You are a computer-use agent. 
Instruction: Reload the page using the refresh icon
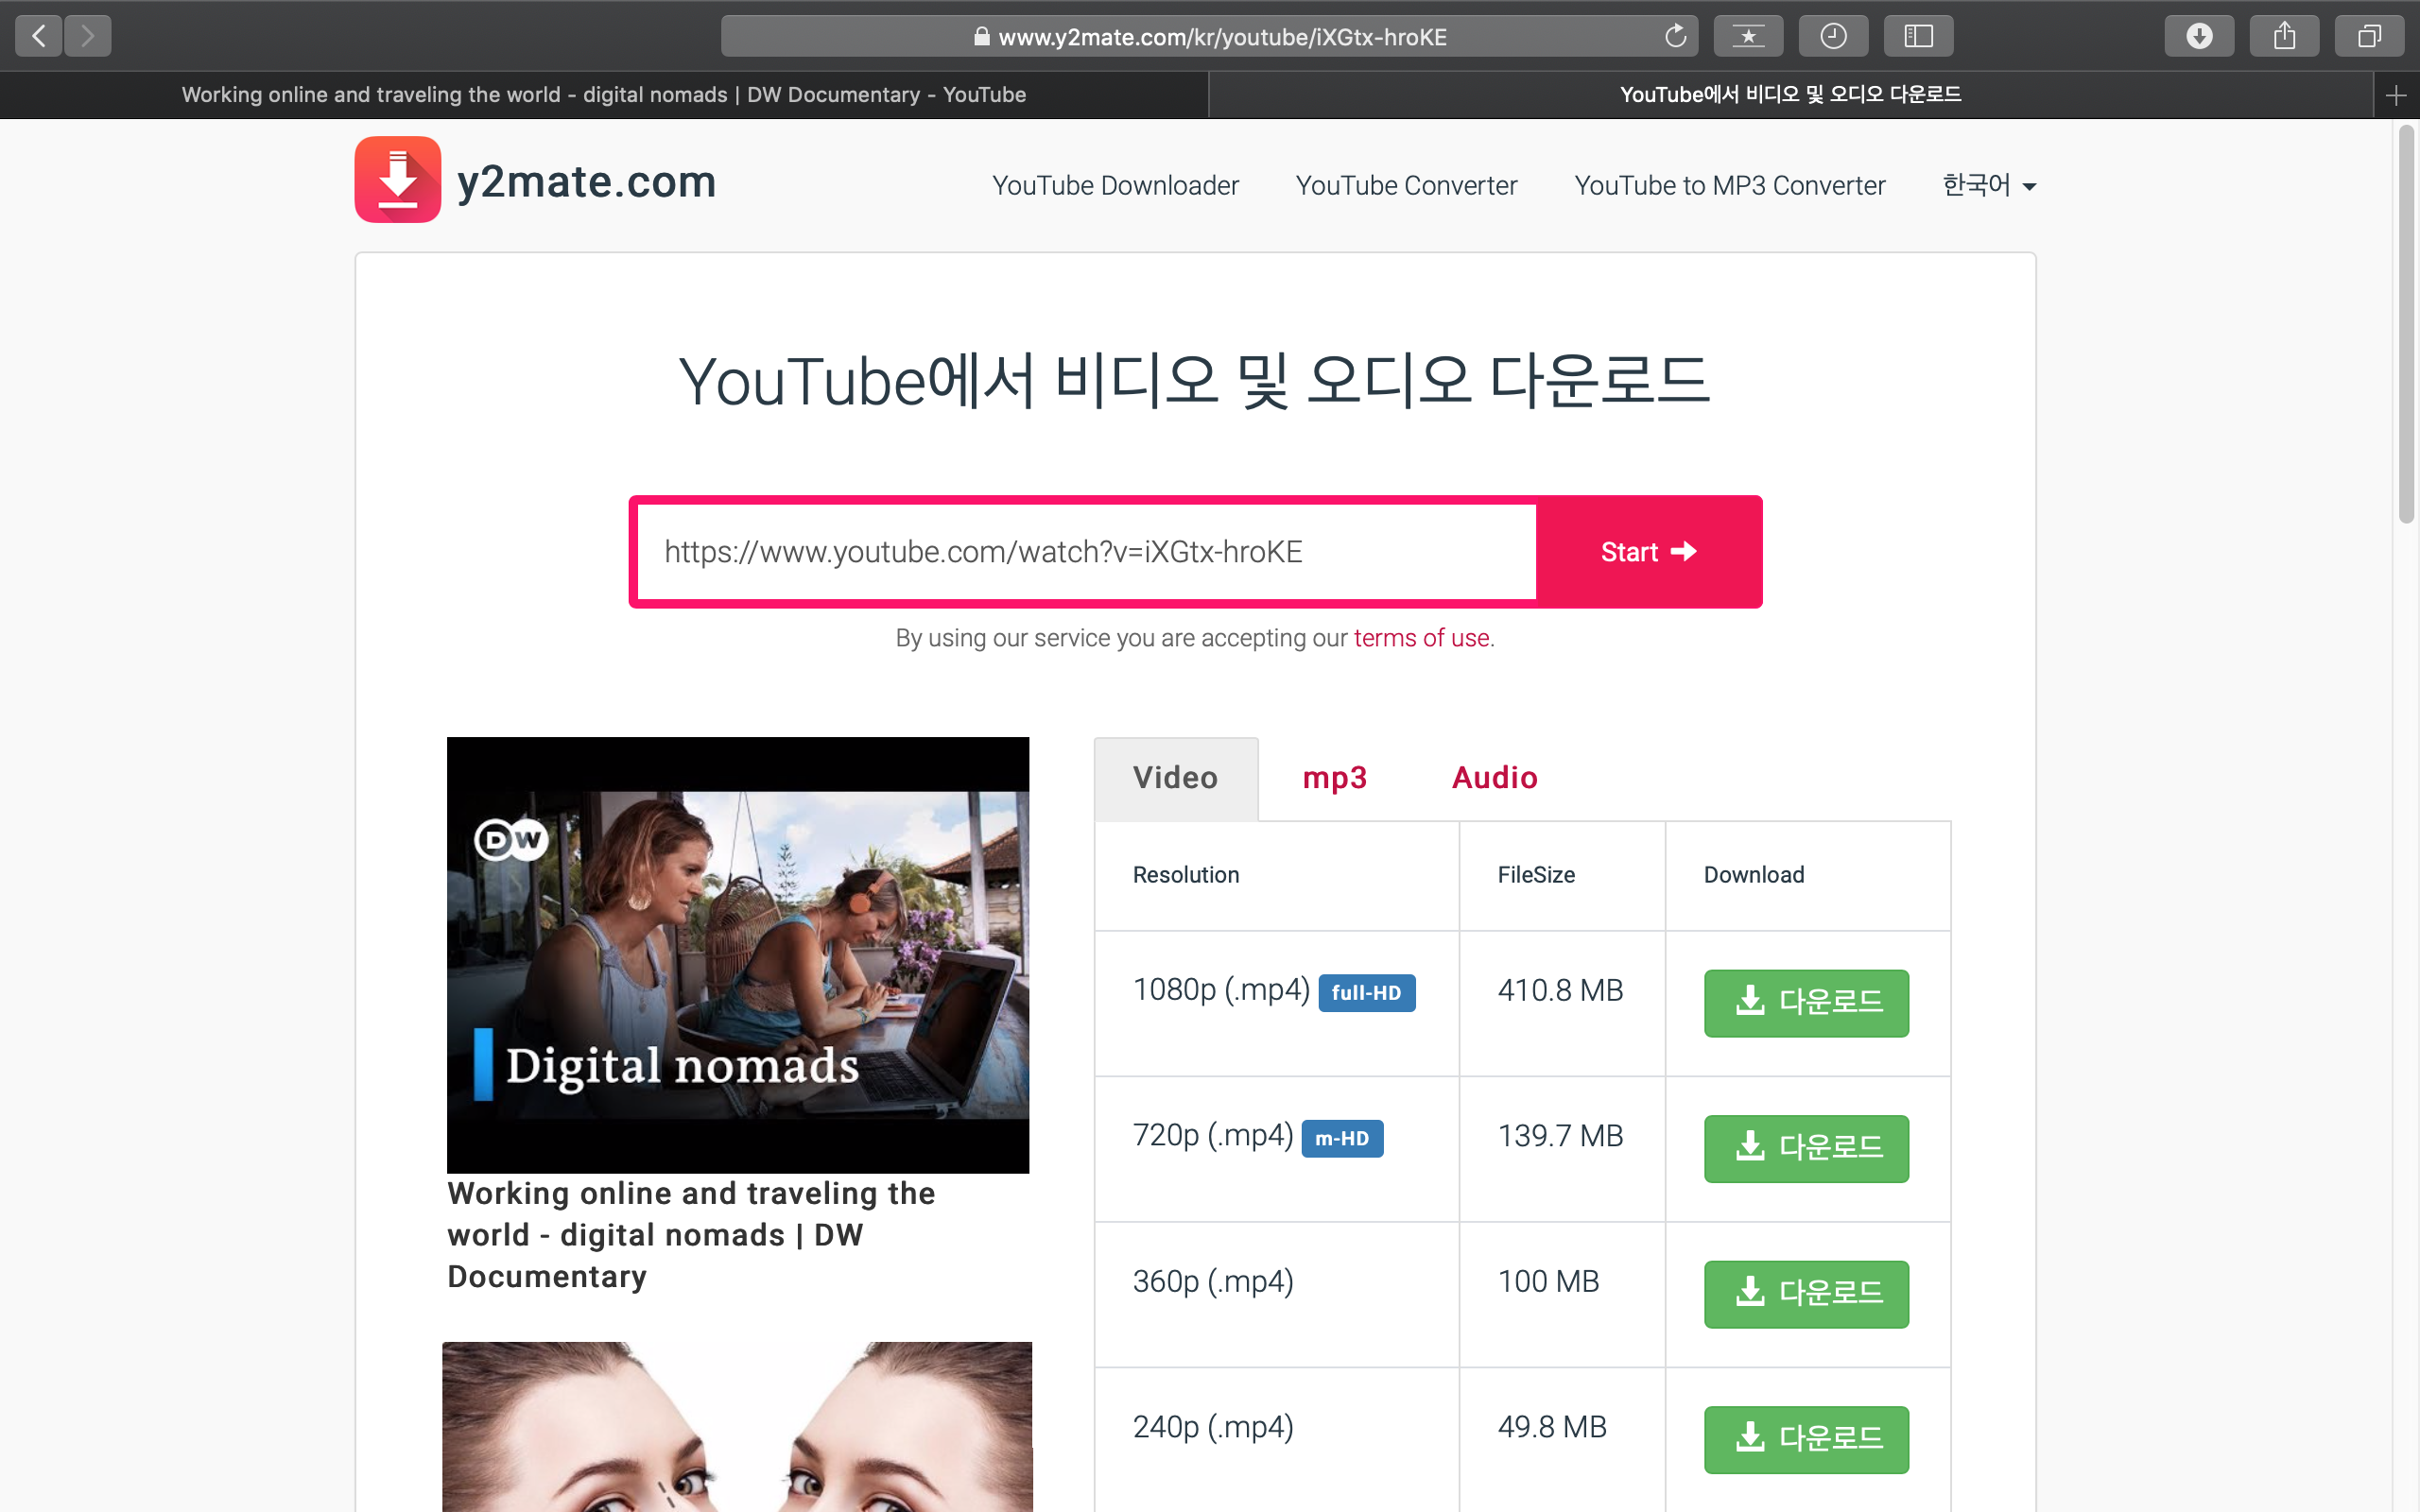click(x=1675, y=37)
